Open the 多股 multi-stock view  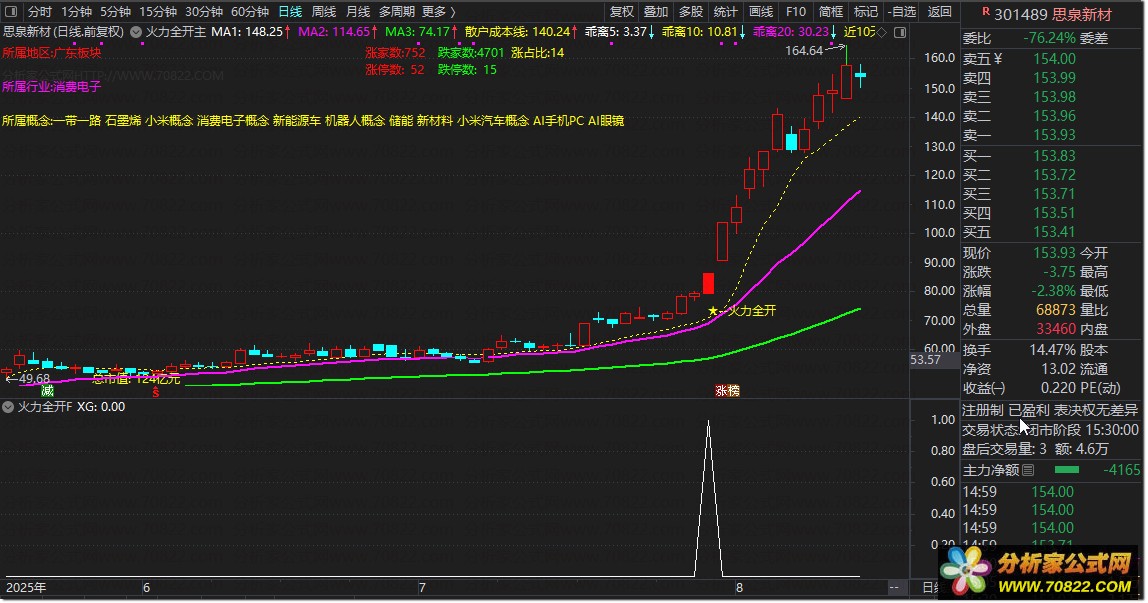point(690,12)
